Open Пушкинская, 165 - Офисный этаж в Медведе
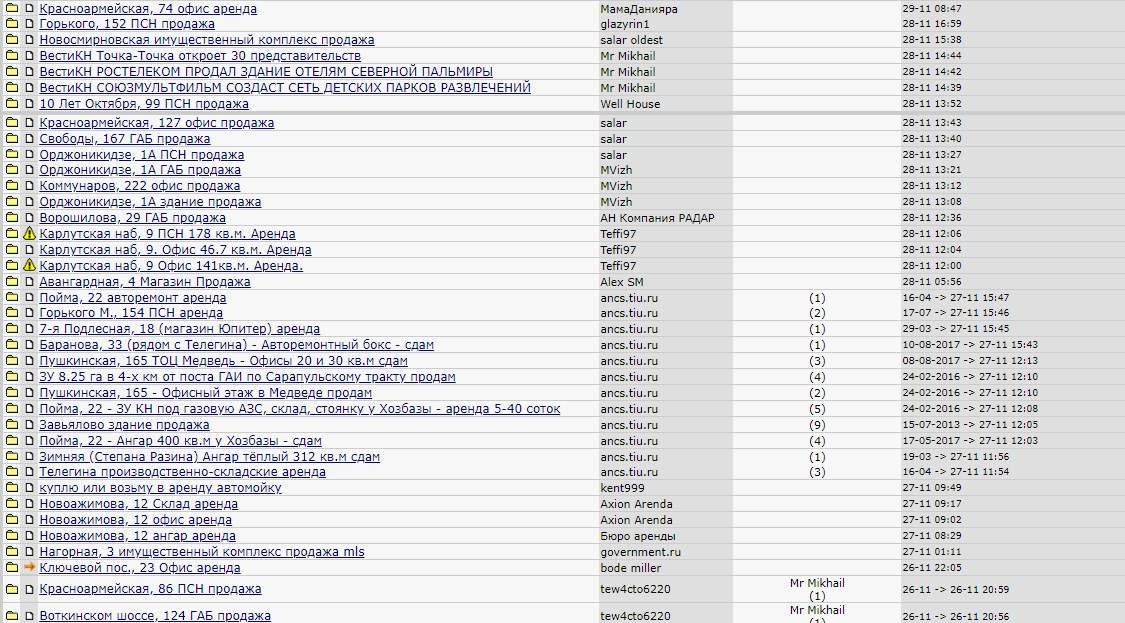 click(206, 393)
